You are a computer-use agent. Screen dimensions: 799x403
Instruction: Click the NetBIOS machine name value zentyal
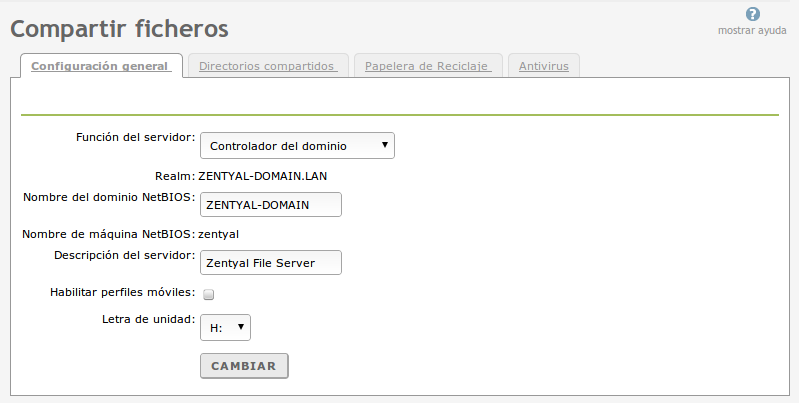(x=219, y=234)
